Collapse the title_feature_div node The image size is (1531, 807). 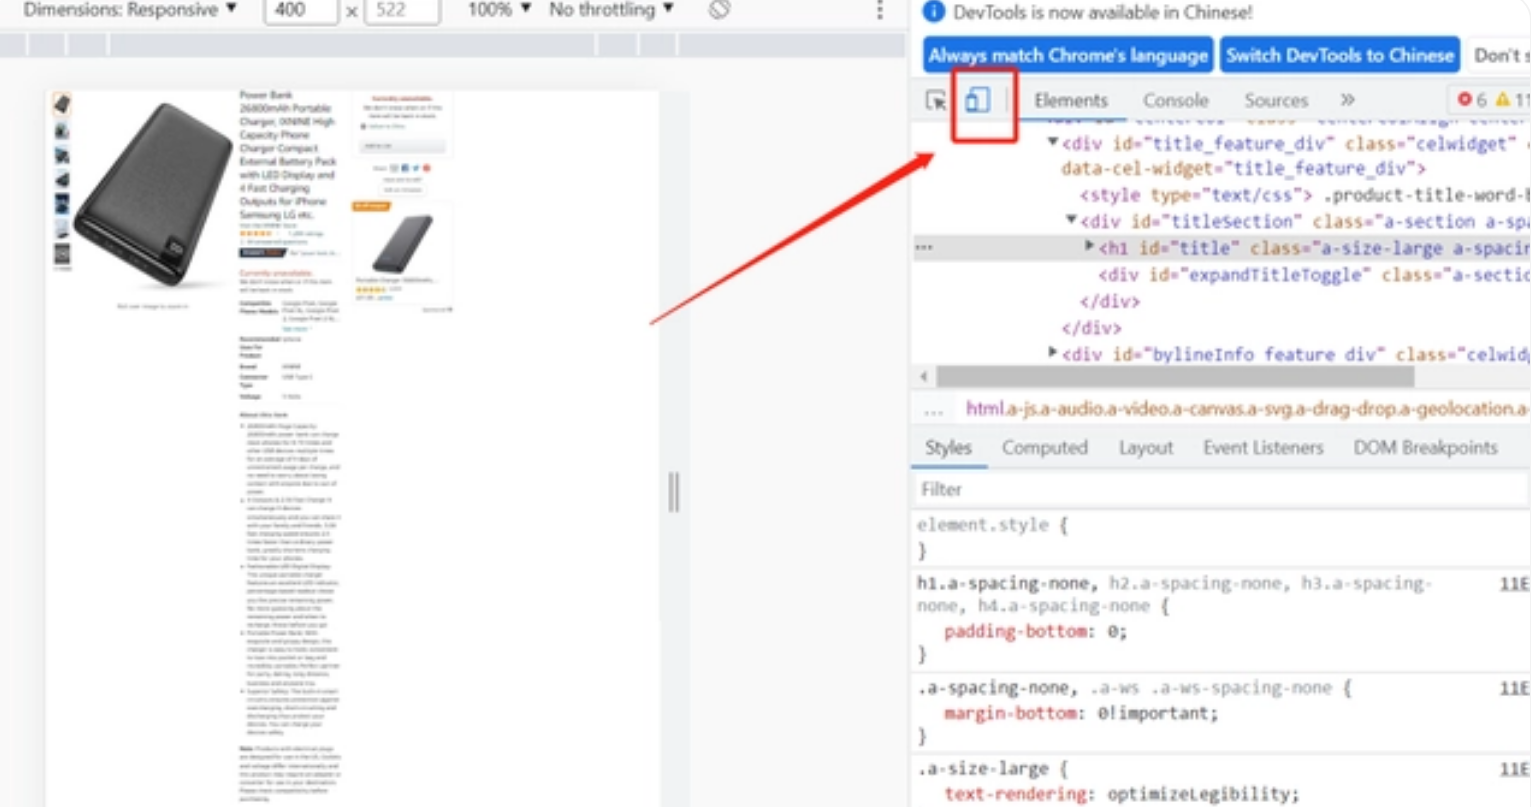coord(1052,143)
